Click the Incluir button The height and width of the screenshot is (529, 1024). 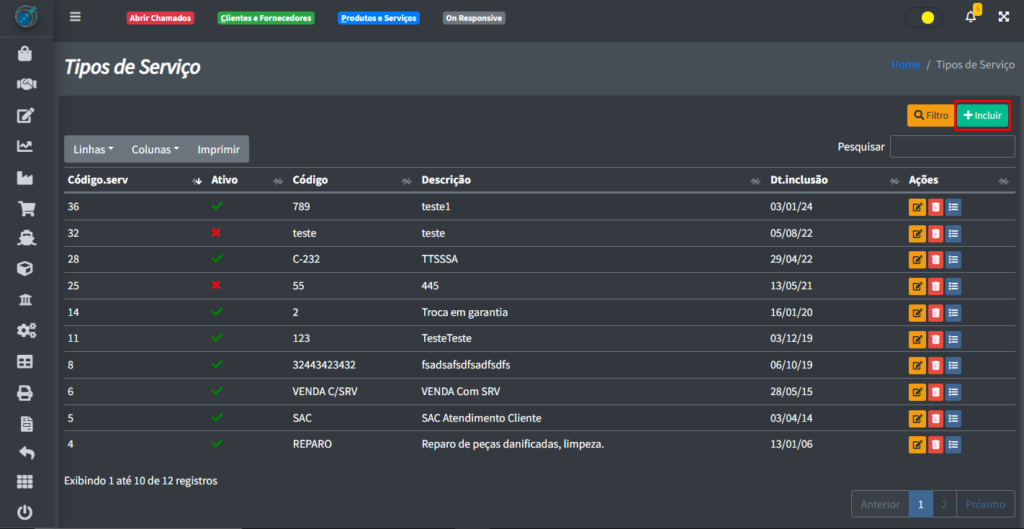982,116
